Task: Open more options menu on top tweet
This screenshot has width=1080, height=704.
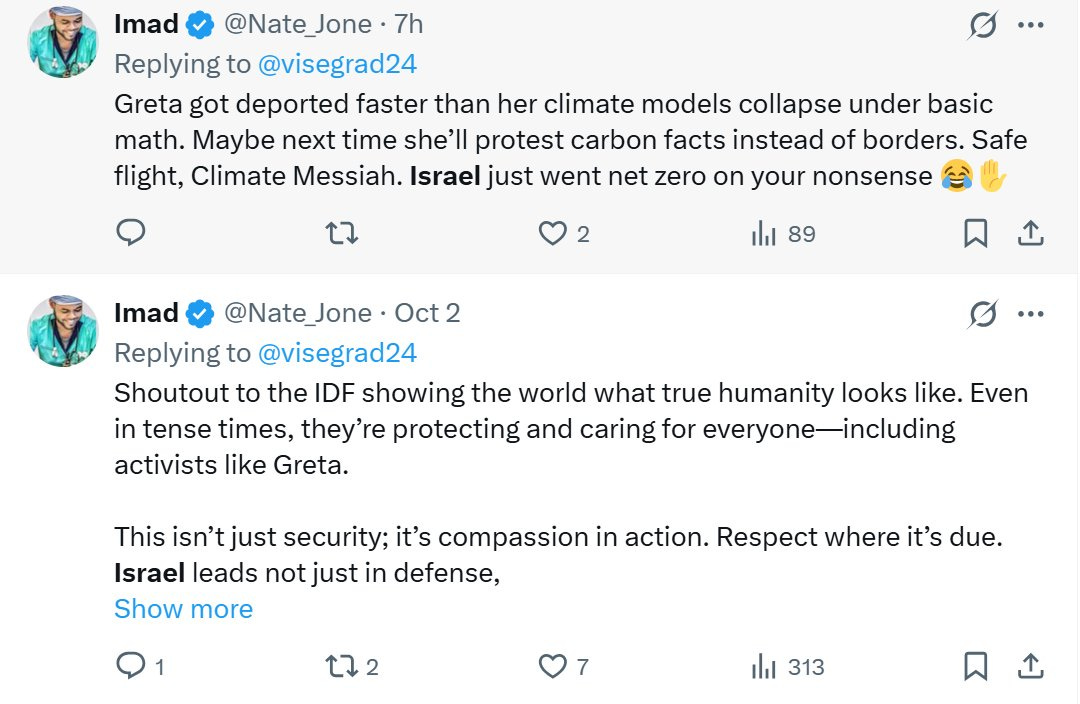Action: [x=1030, y=27]
